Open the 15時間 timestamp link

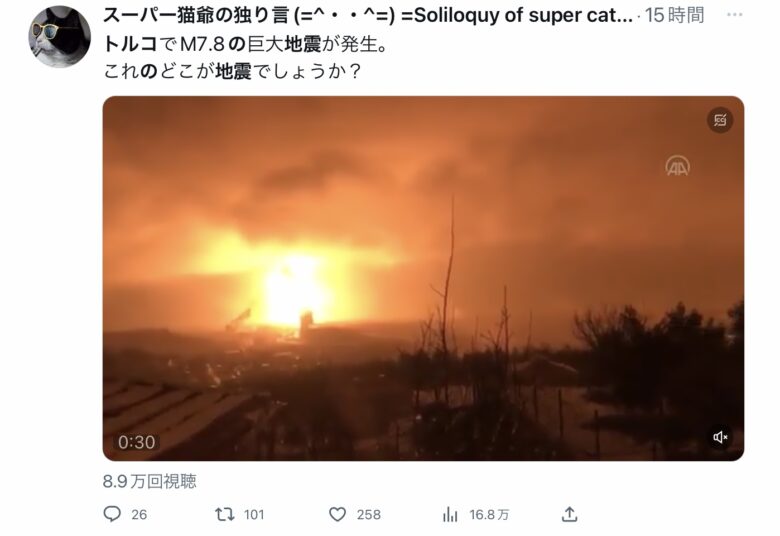[x=674, y=15]
